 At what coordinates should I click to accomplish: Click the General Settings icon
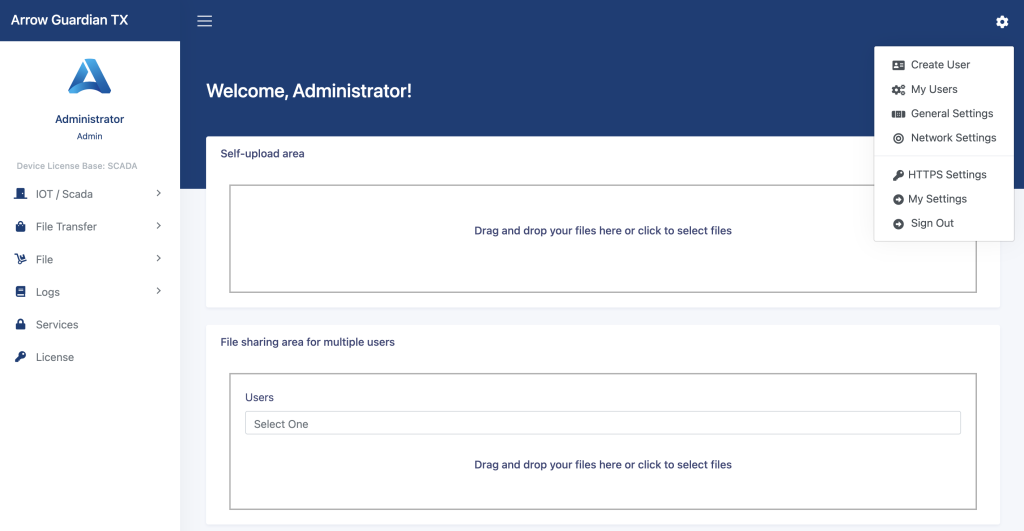(899, 114)
